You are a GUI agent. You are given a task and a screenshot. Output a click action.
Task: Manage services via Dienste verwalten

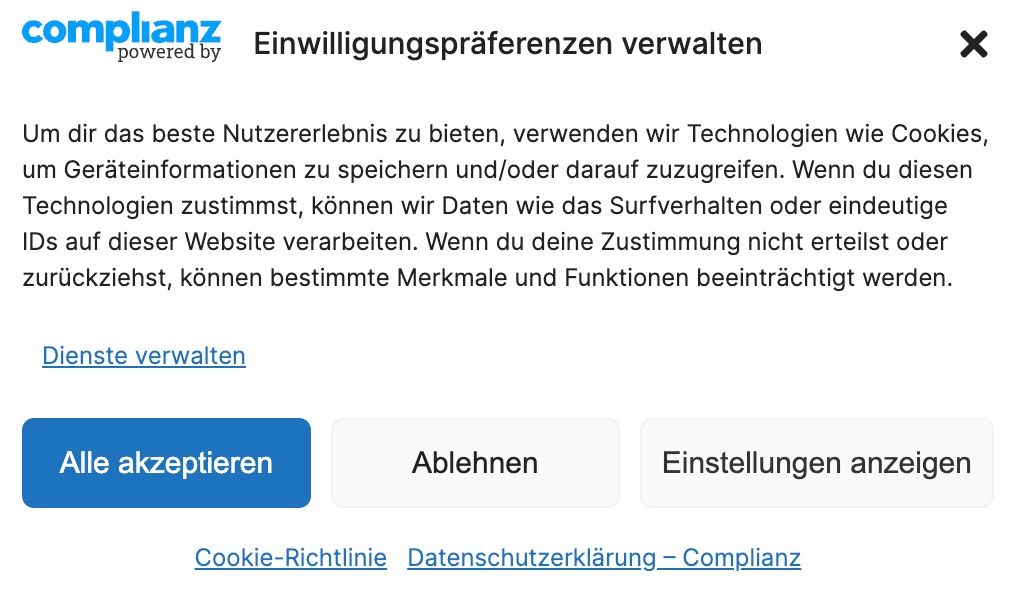click(x=144, y=356)
